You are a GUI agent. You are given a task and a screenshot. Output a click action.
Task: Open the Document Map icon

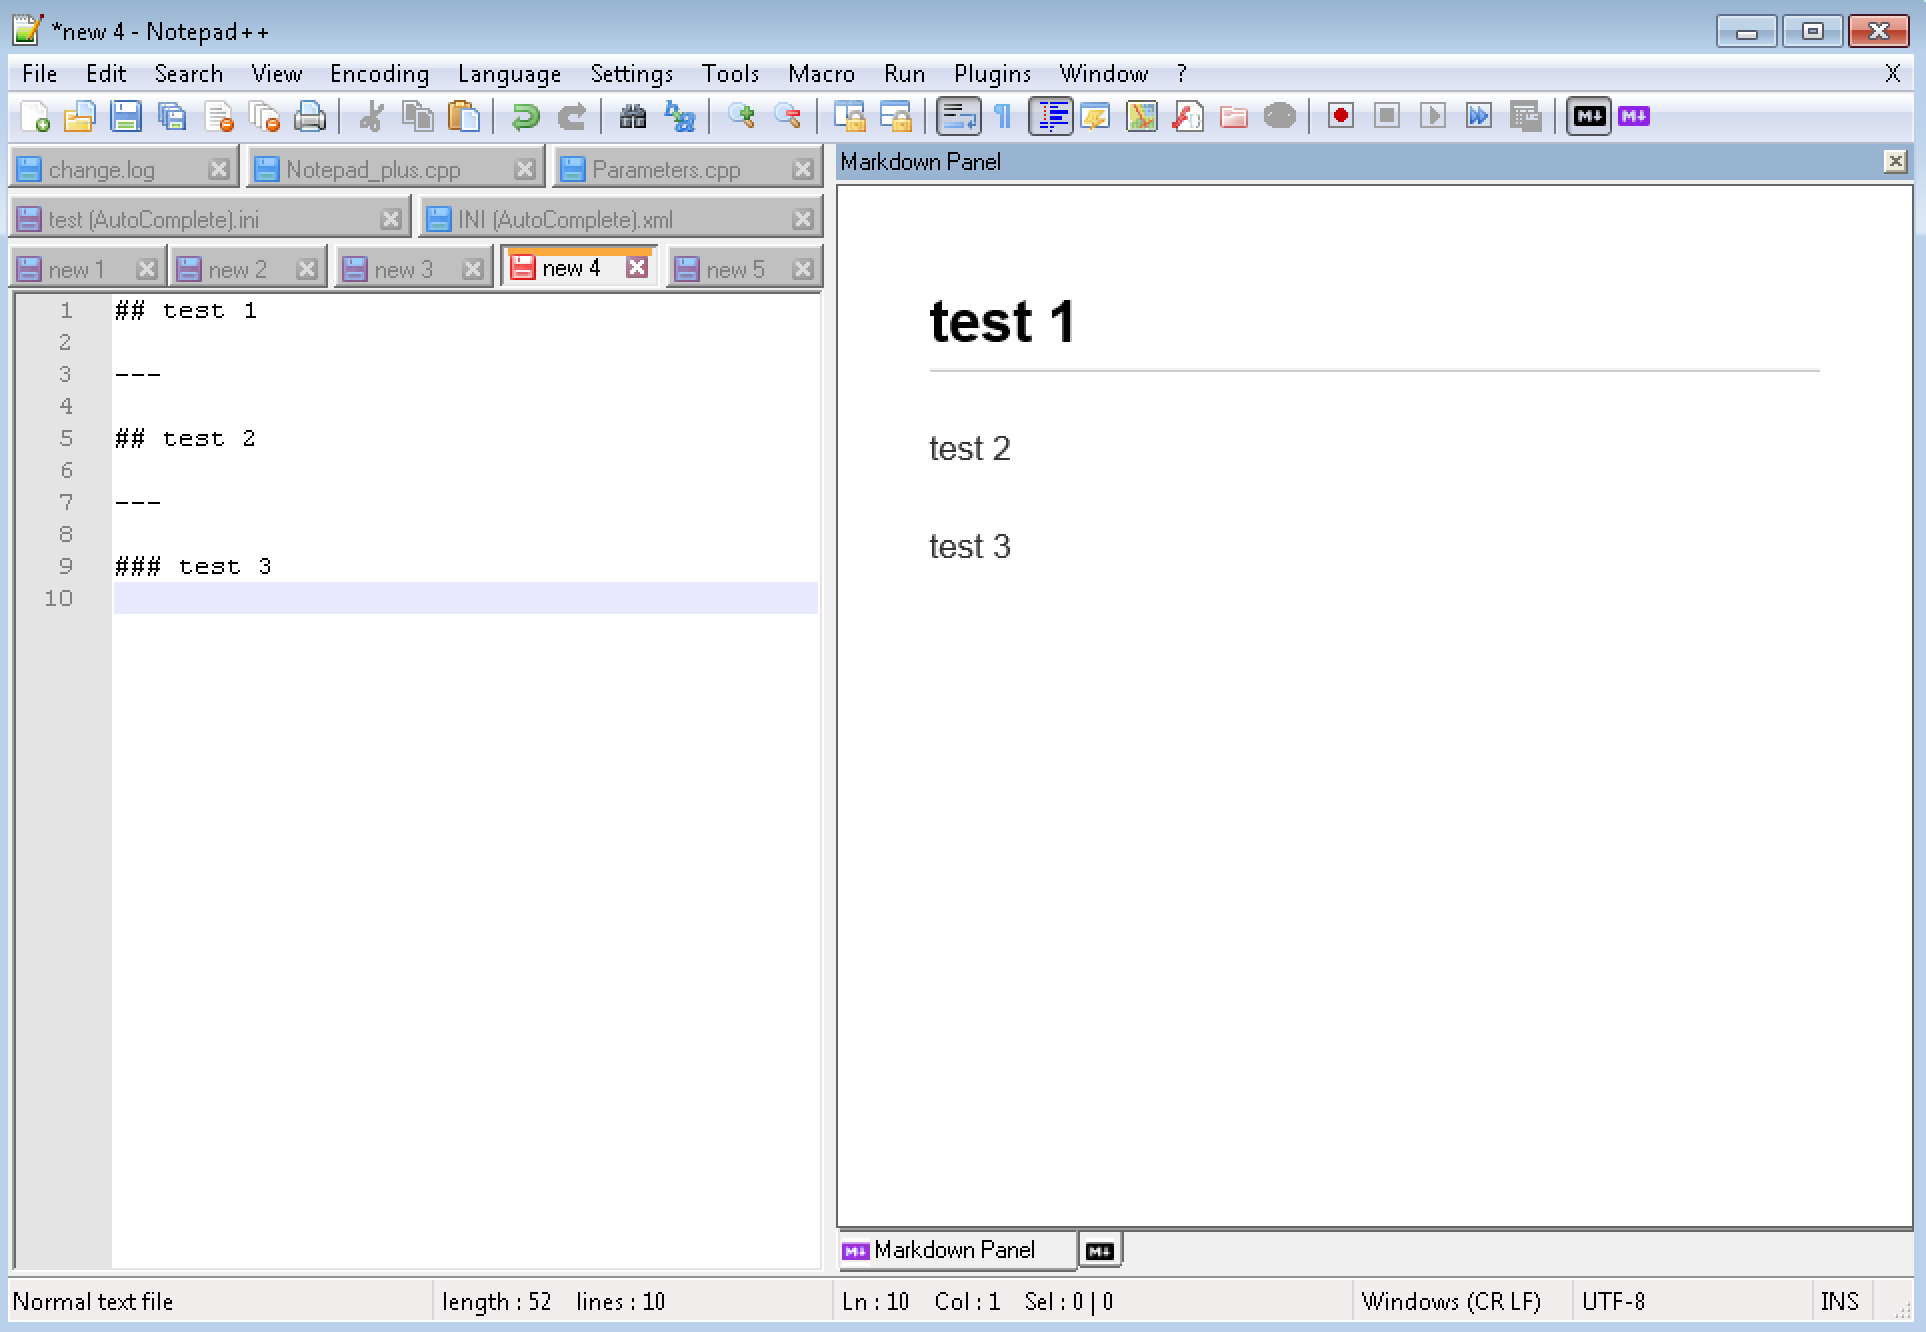coord(1142,117)
